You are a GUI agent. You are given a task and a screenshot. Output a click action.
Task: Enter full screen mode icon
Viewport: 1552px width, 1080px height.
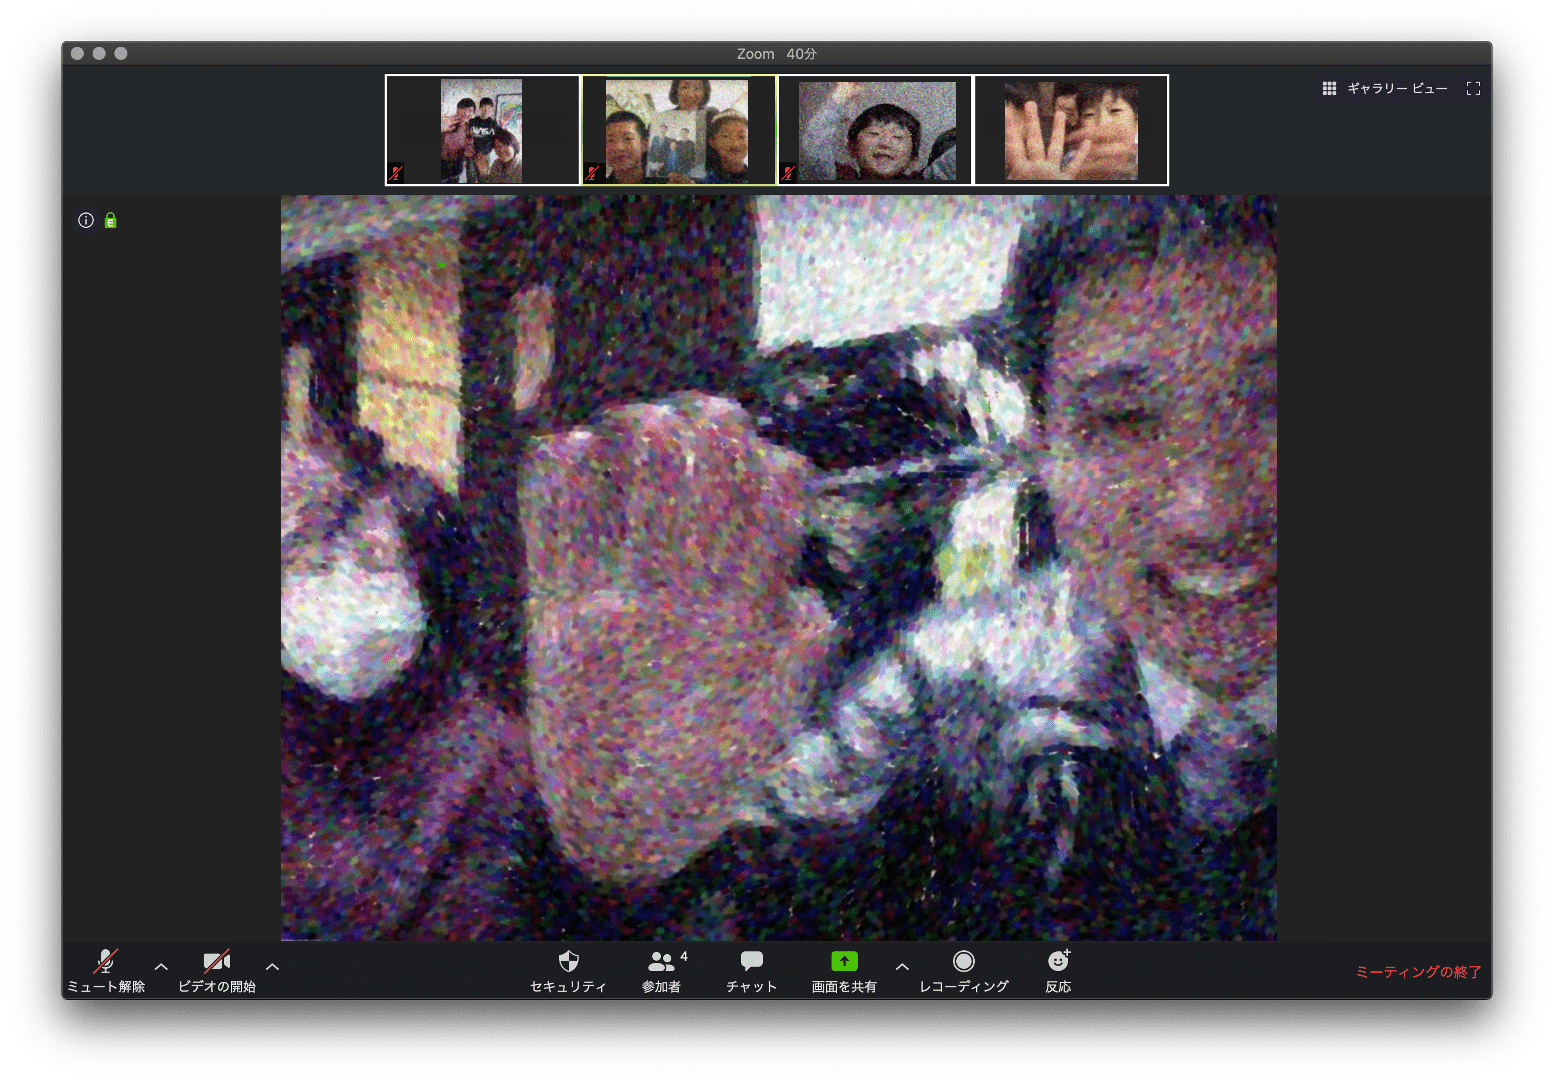(1473, 89)
